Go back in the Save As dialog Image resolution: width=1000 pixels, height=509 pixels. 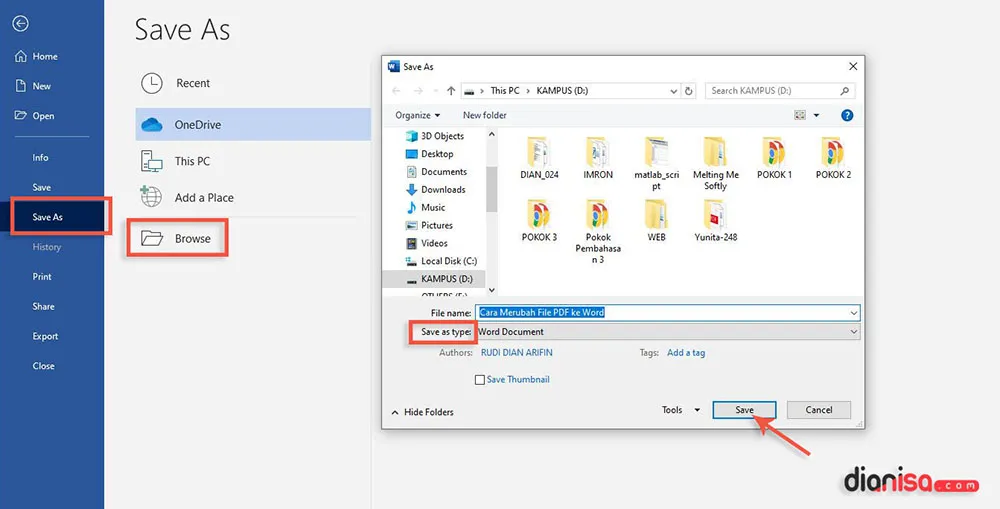click(x=396, y=91)
